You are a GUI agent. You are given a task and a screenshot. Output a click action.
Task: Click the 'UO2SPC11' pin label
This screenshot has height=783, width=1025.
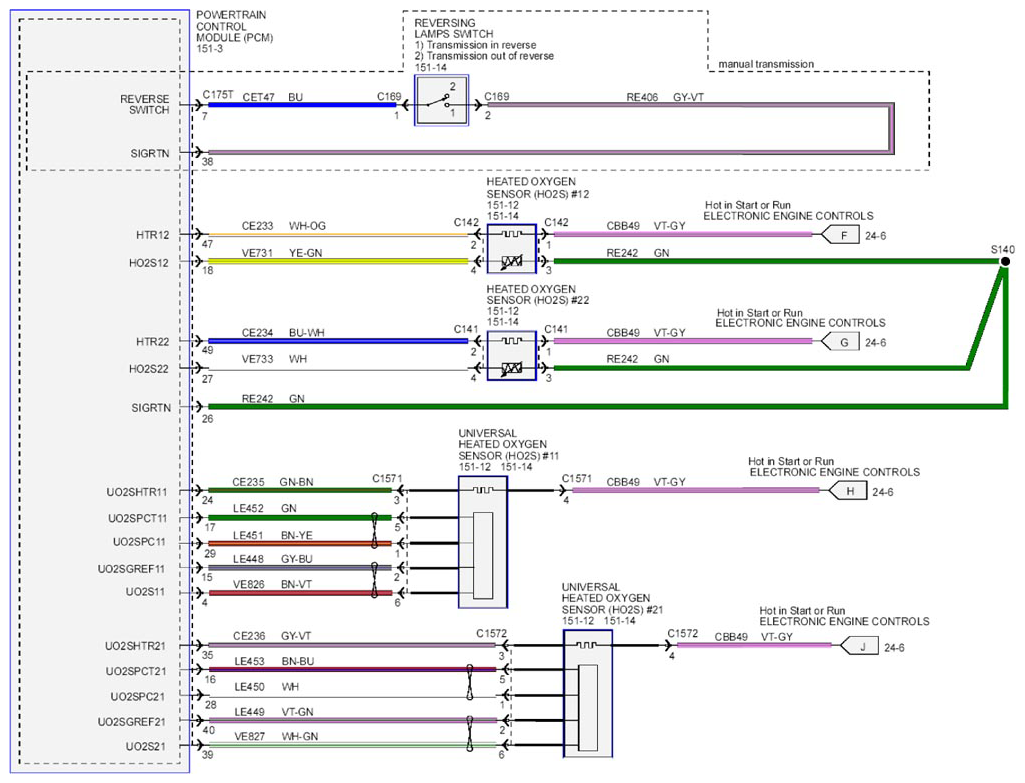tap(139, 542)
